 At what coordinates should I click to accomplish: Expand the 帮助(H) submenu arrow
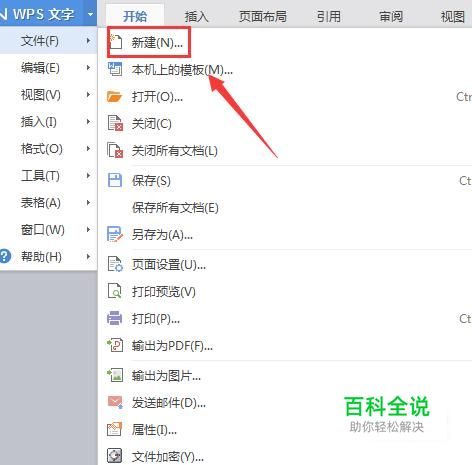[88, 256]
